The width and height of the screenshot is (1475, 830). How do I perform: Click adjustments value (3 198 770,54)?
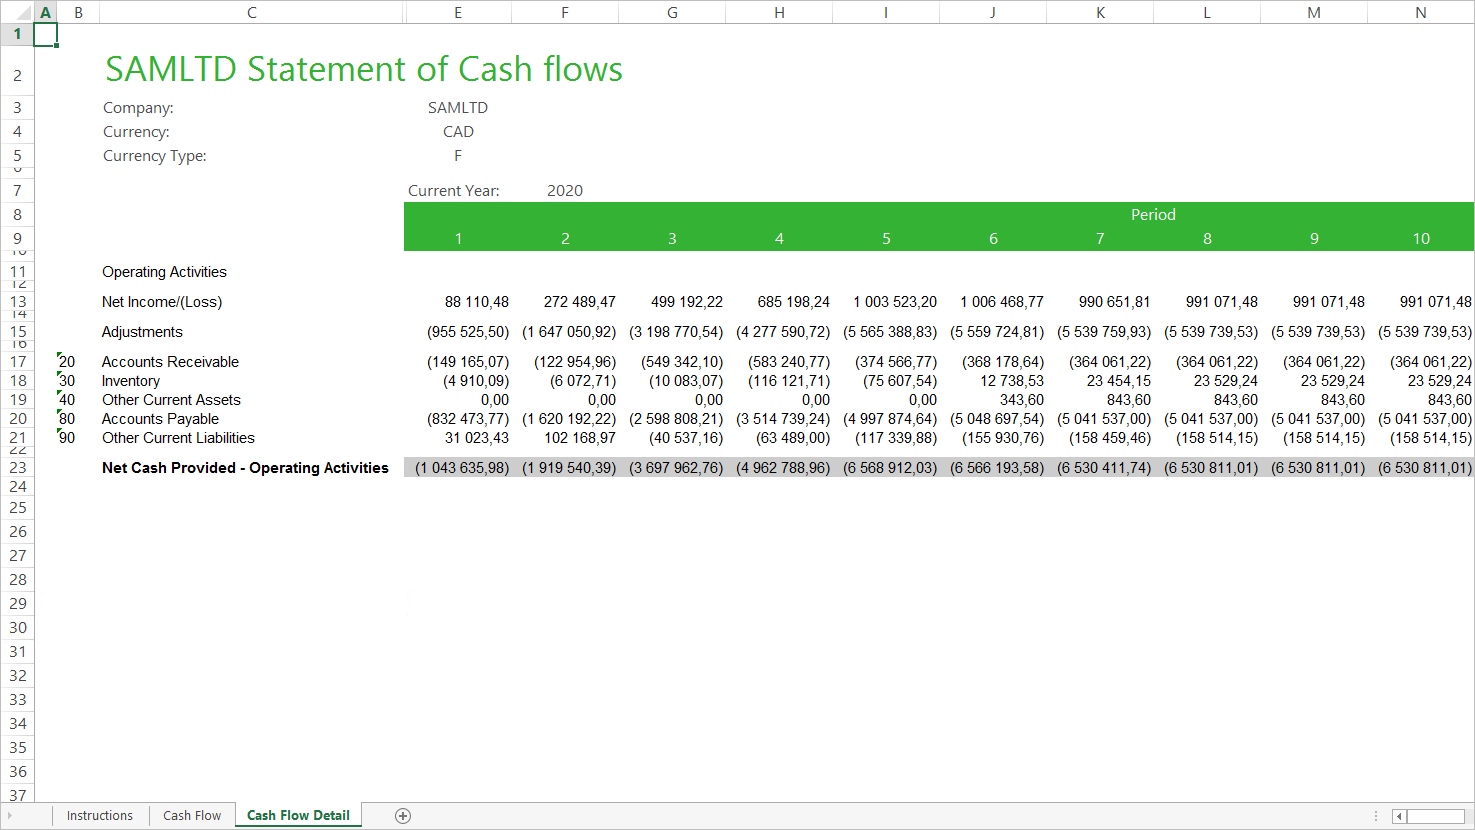point(676,332)
